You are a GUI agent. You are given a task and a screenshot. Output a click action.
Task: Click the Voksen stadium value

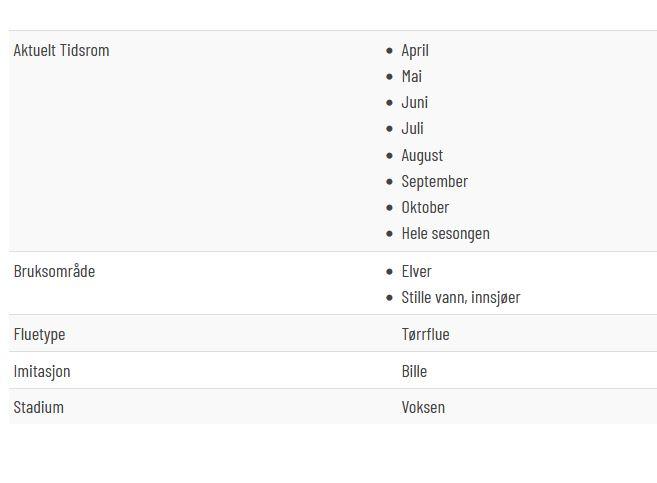point(423,408)
